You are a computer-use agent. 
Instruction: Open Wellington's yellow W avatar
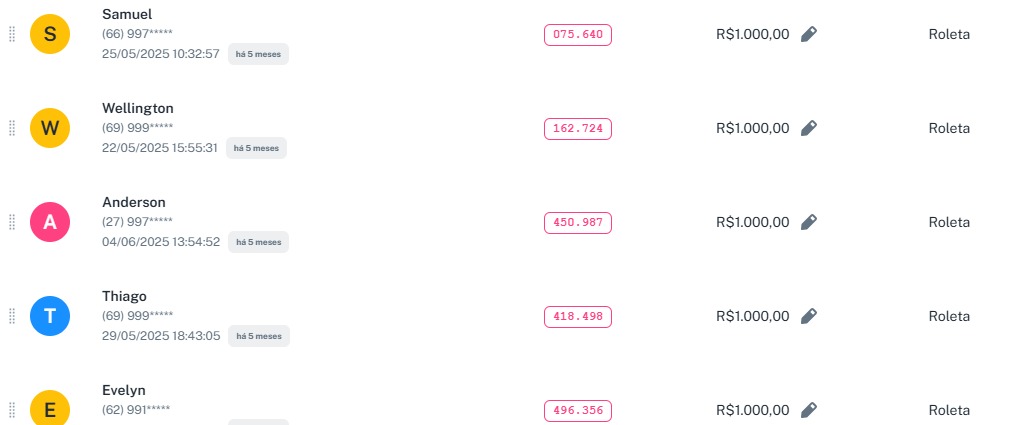(50, 128)
